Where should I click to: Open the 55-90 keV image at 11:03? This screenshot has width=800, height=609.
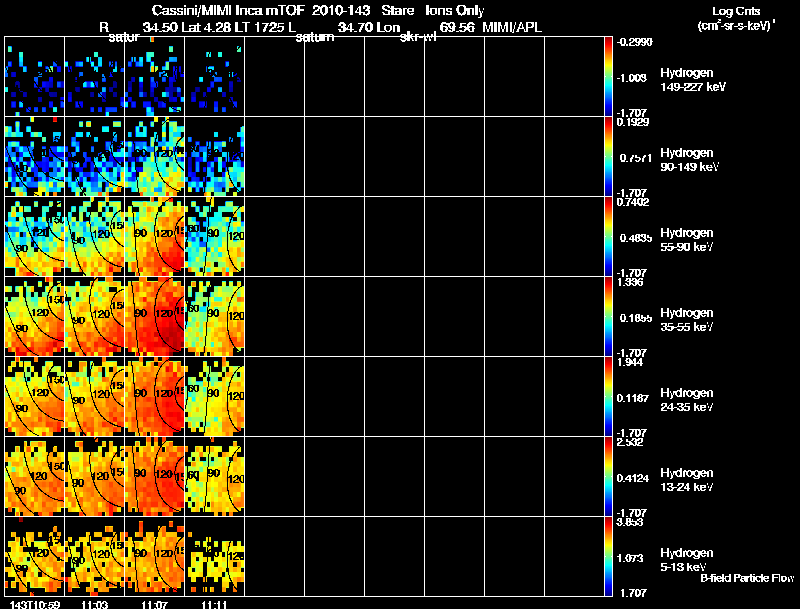(x=94, y=237)
